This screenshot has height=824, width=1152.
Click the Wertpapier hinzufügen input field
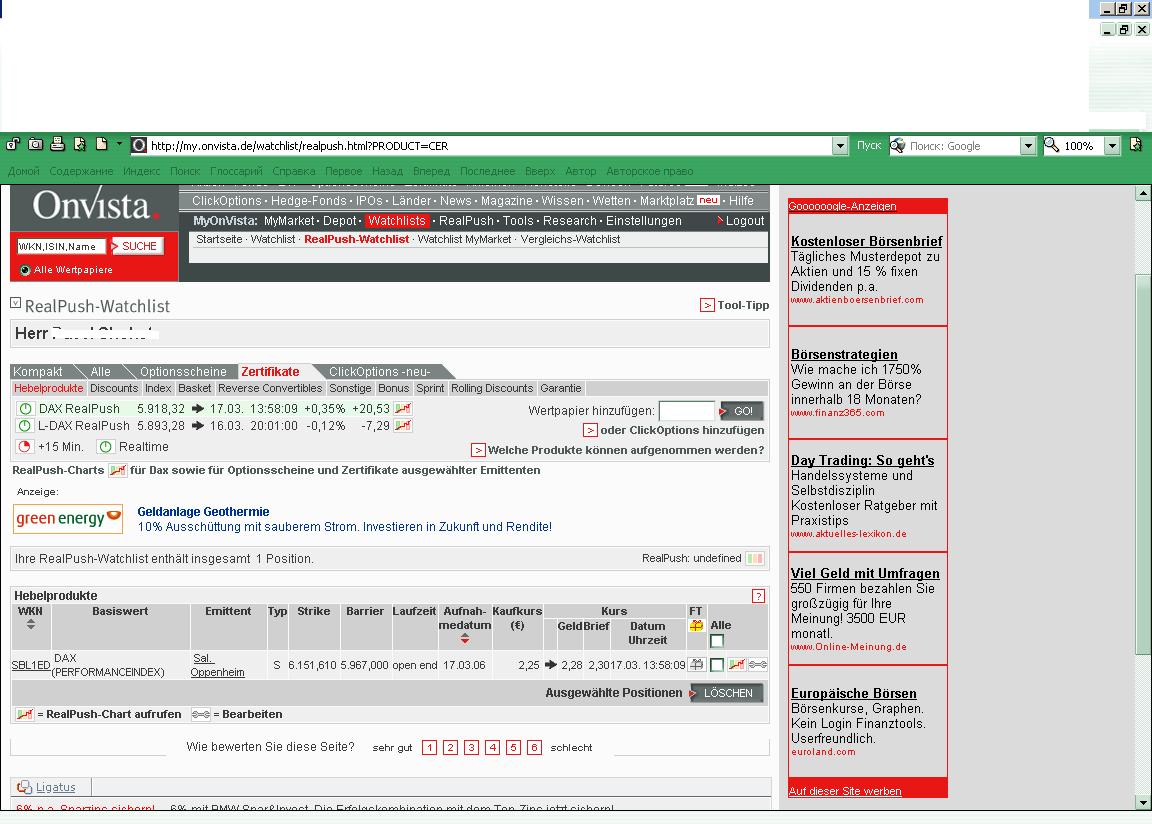(686, 411)
